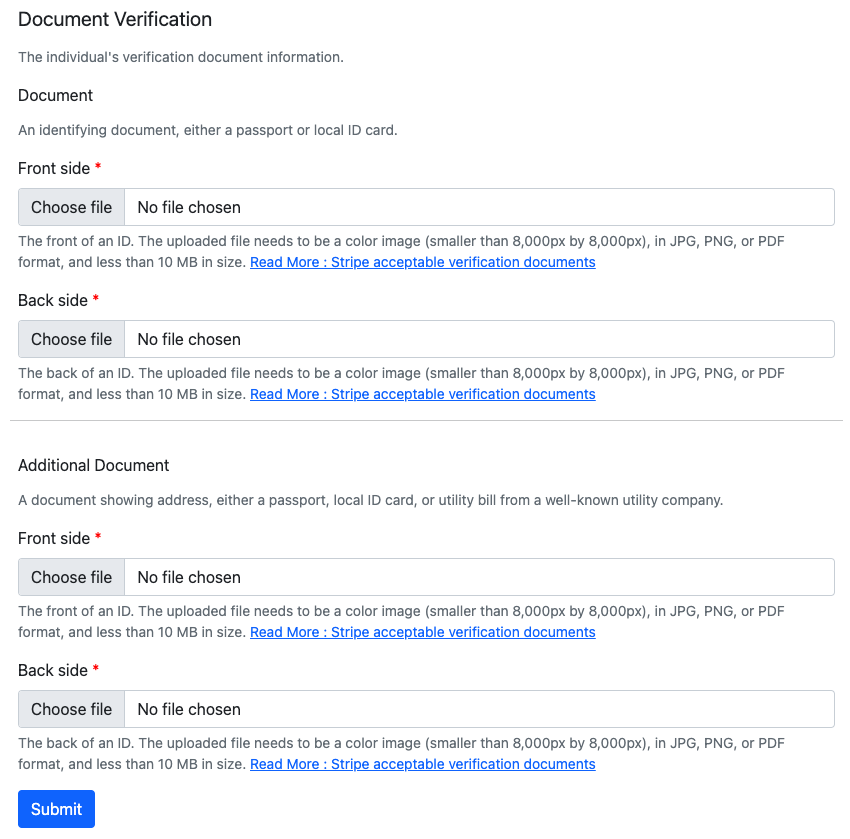Screen dimensions: 850x839
Task: Click the 'Back side' label under Additional Document
Action: click(x=53, y=670)
